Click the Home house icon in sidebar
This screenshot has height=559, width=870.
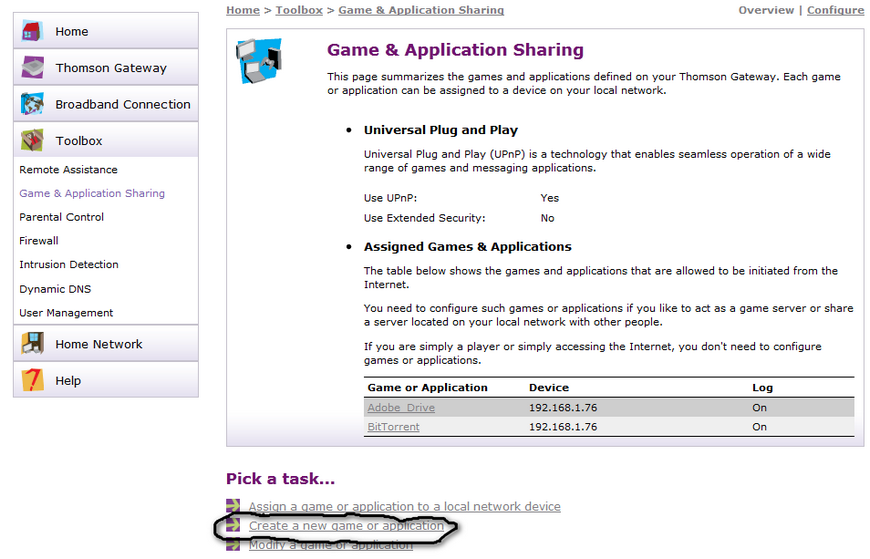click(x=33, y=31)
